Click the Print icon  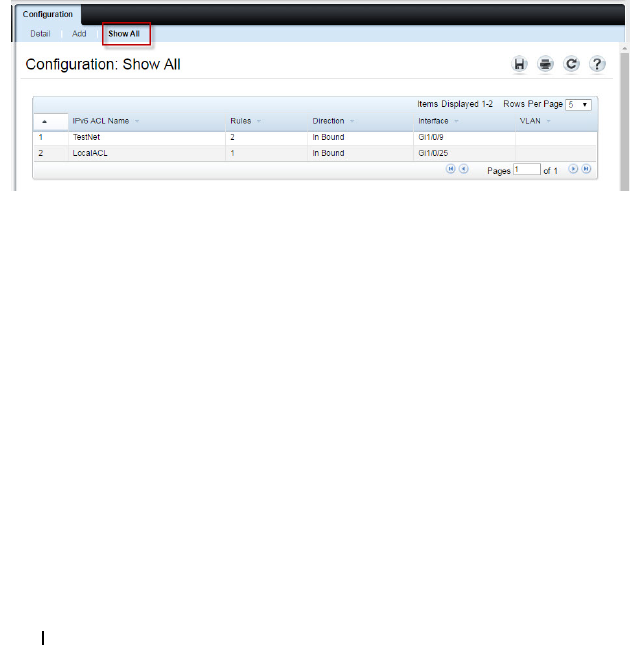[545, 64]
